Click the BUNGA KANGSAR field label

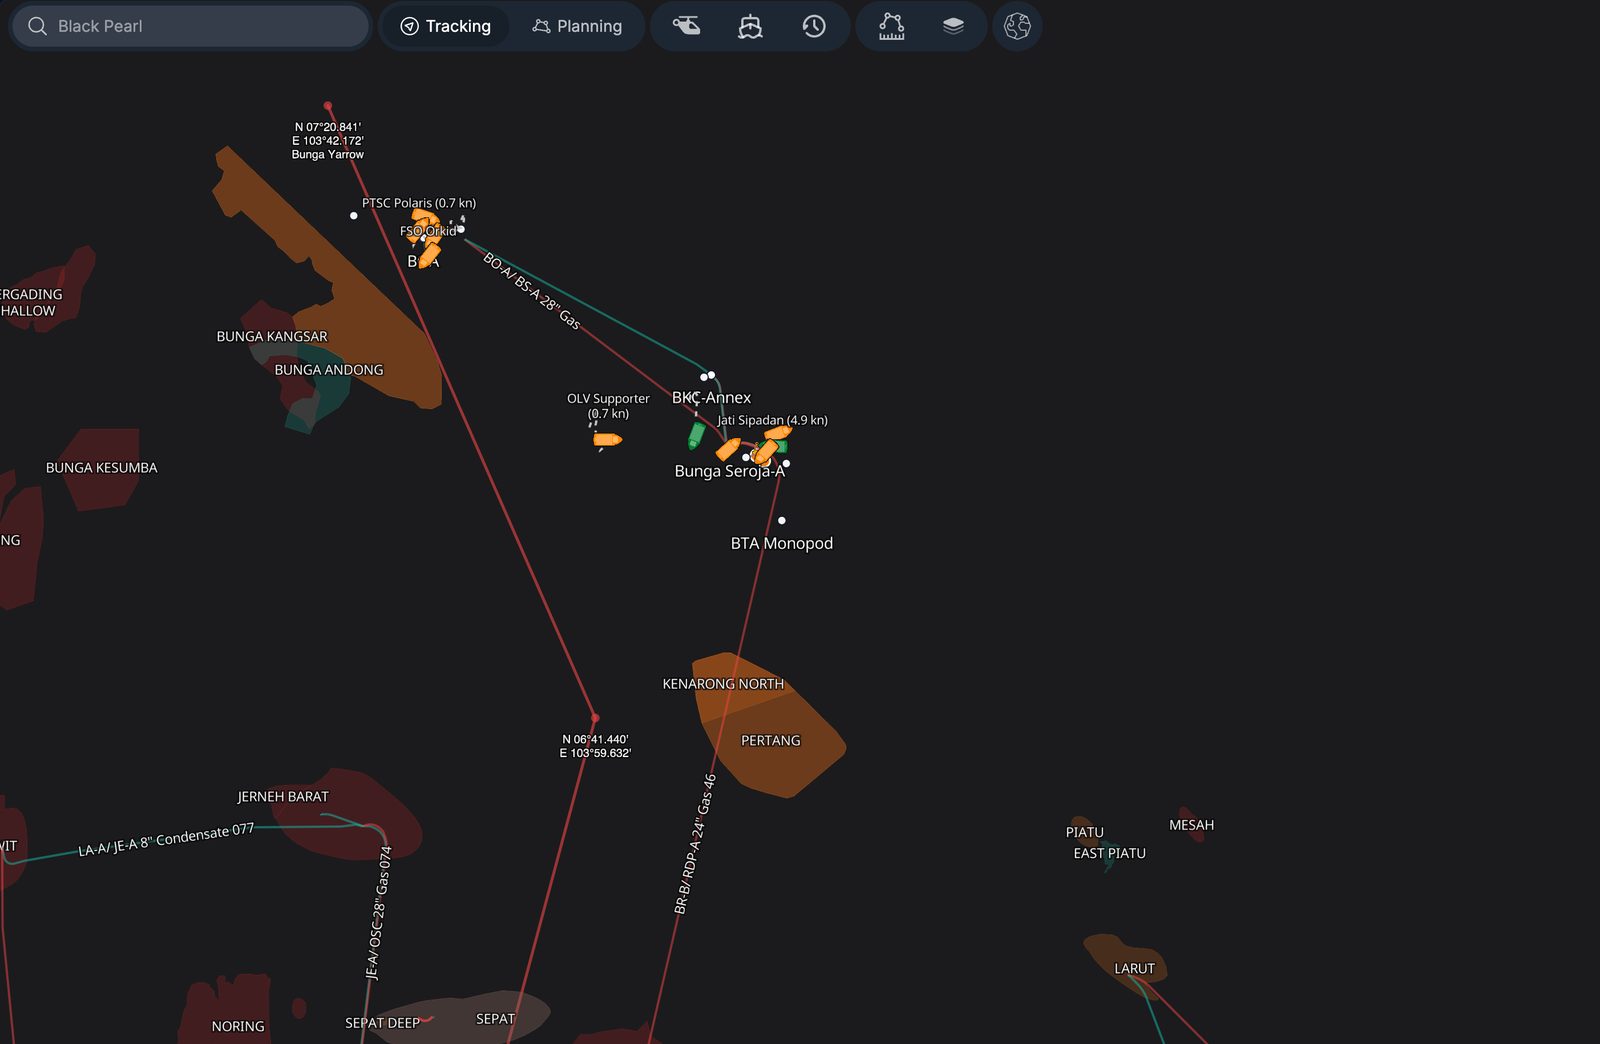click(x=272, y=337)
